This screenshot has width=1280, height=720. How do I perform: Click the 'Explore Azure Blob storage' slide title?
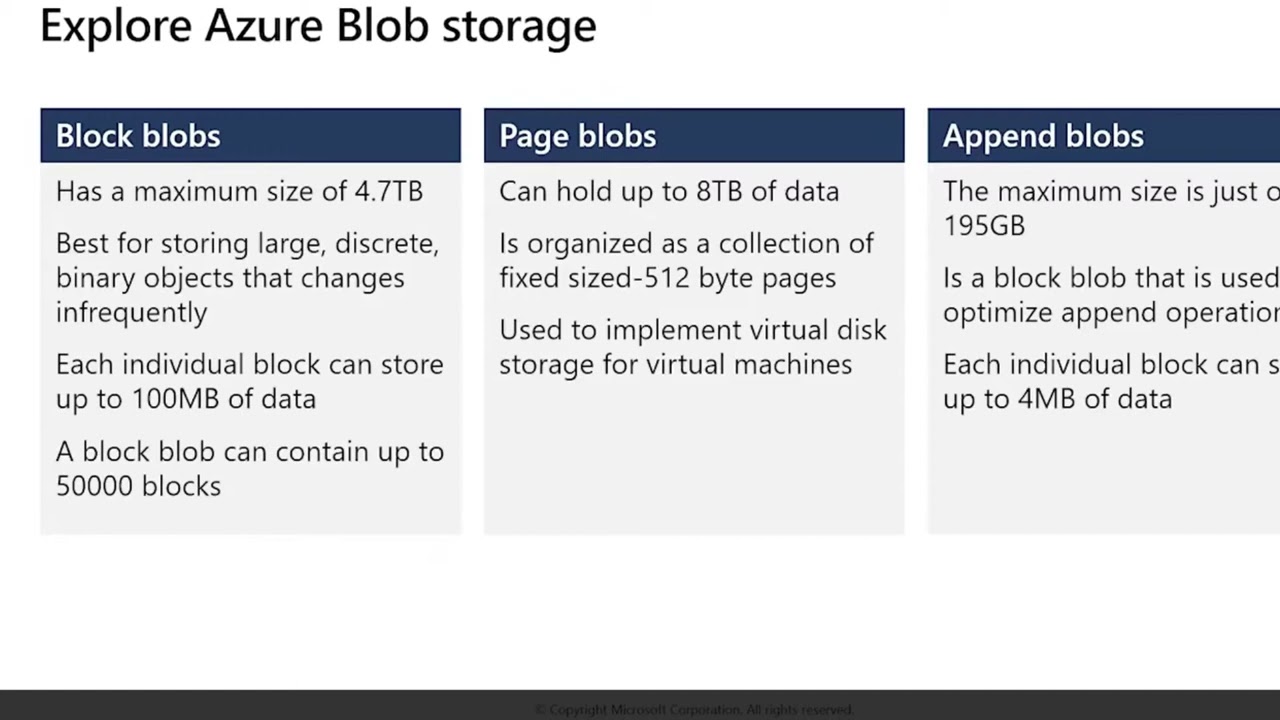[x=318, y=25]
